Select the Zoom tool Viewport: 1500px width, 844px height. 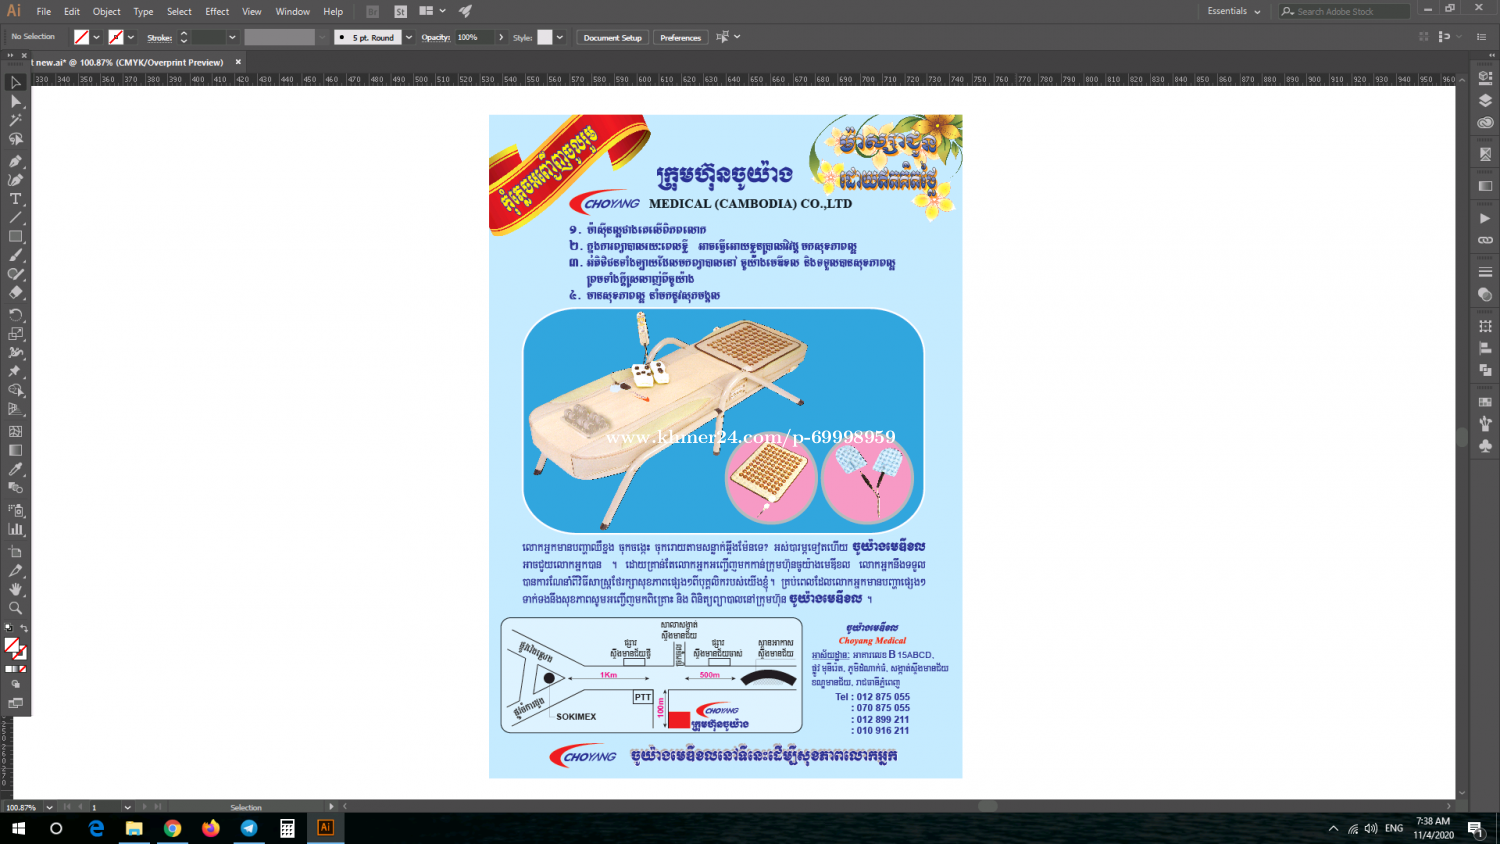click(x=15, y=608)
